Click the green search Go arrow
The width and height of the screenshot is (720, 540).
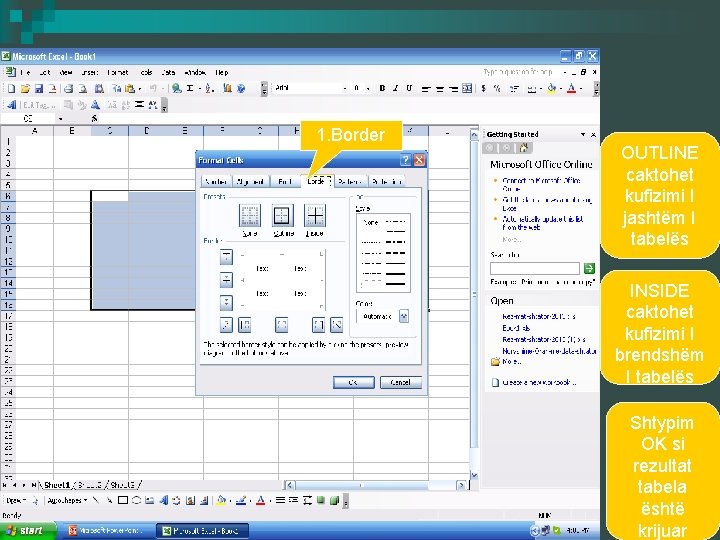click(x=589, y=268)
